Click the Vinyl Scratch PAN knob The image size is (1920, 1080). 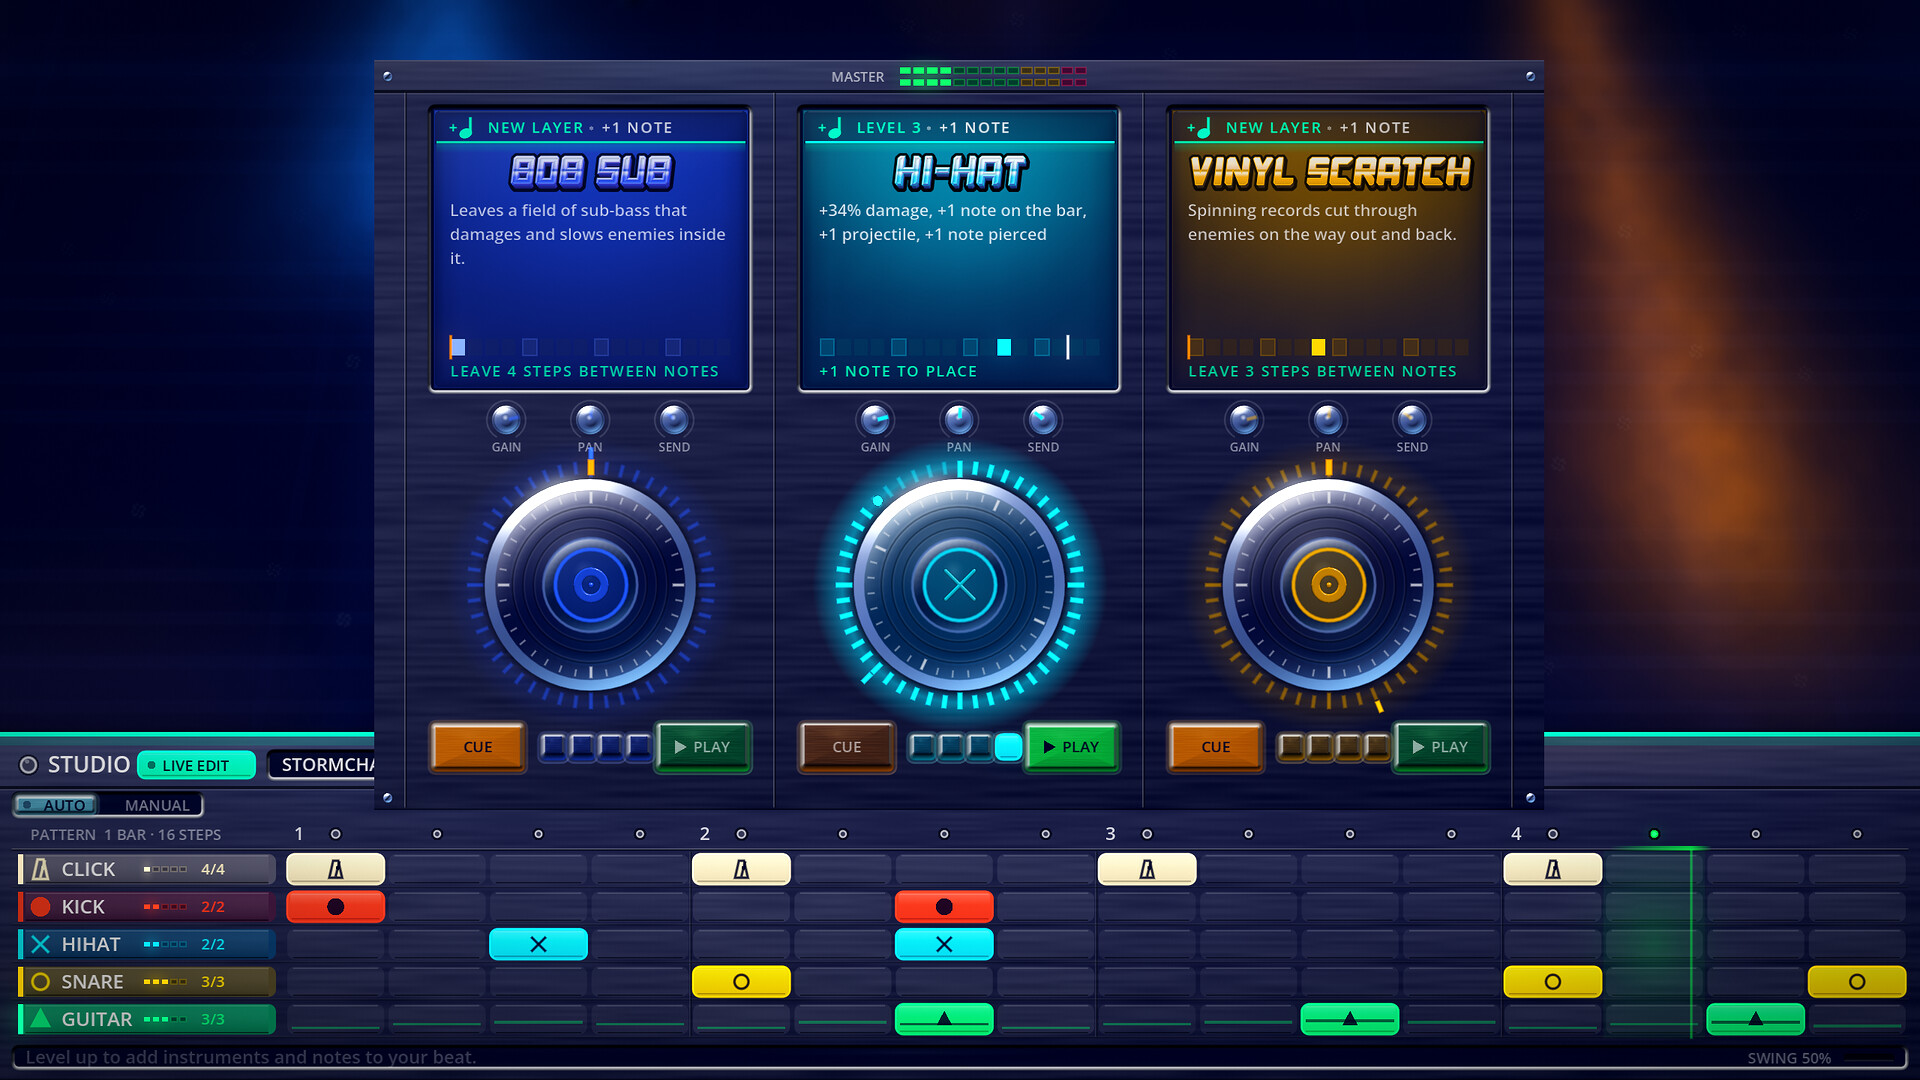pos(1328,420)
